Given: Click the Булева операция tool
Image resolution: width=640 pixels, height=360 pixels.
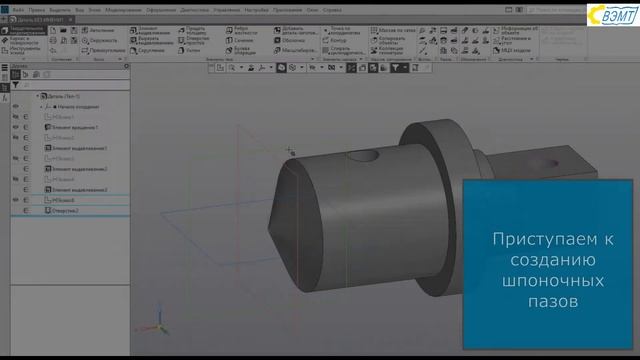Looking at the screenshot, I should 241,50.
